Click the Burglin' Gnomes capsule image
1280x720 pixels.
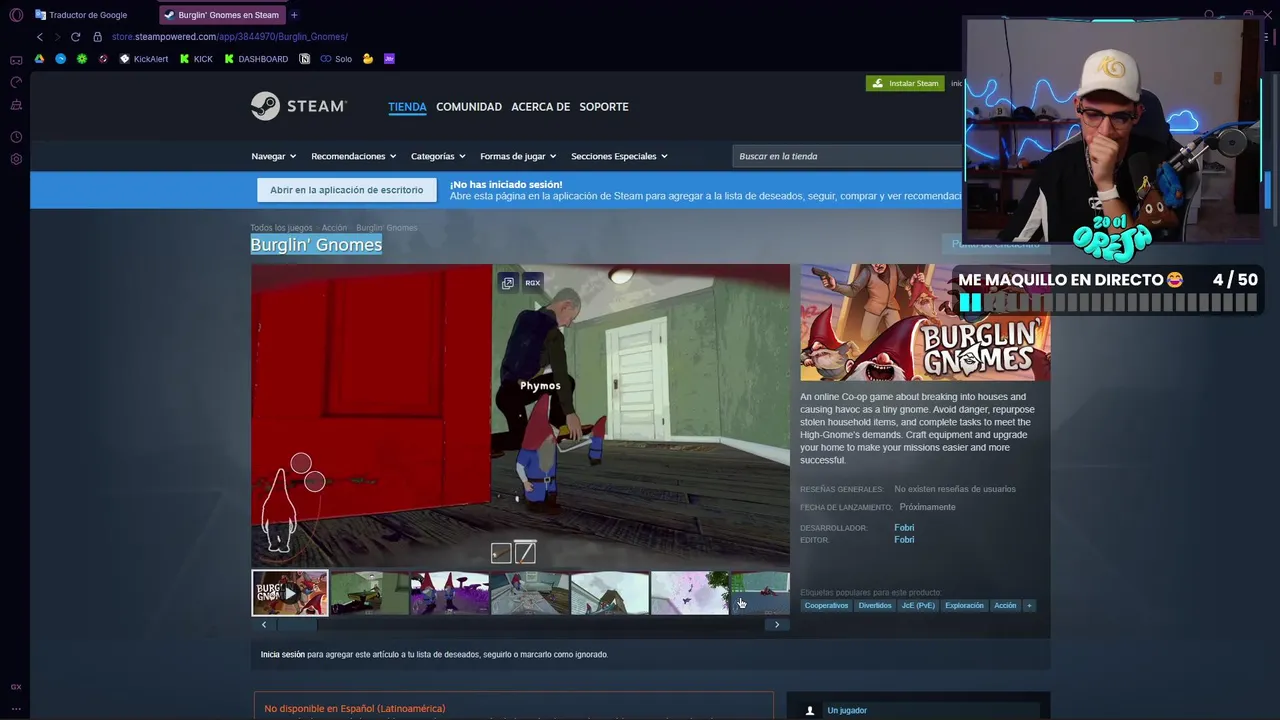coord(925,322)
